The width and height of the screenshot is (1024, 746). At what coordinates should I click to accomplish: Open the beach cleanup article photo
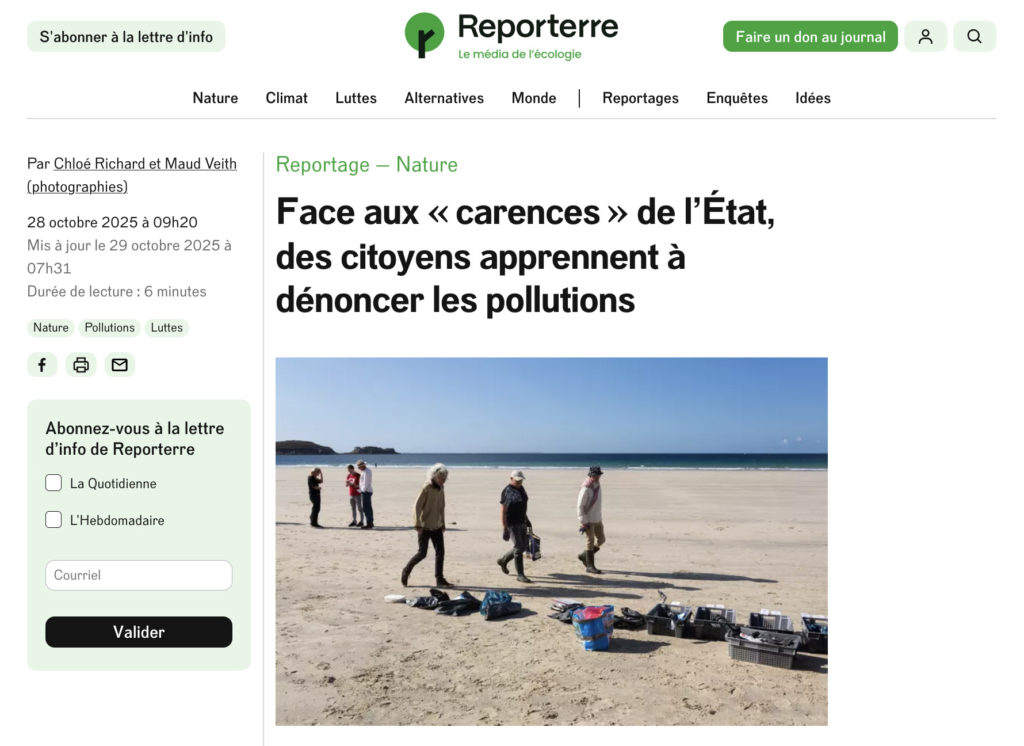pos(551,541)
